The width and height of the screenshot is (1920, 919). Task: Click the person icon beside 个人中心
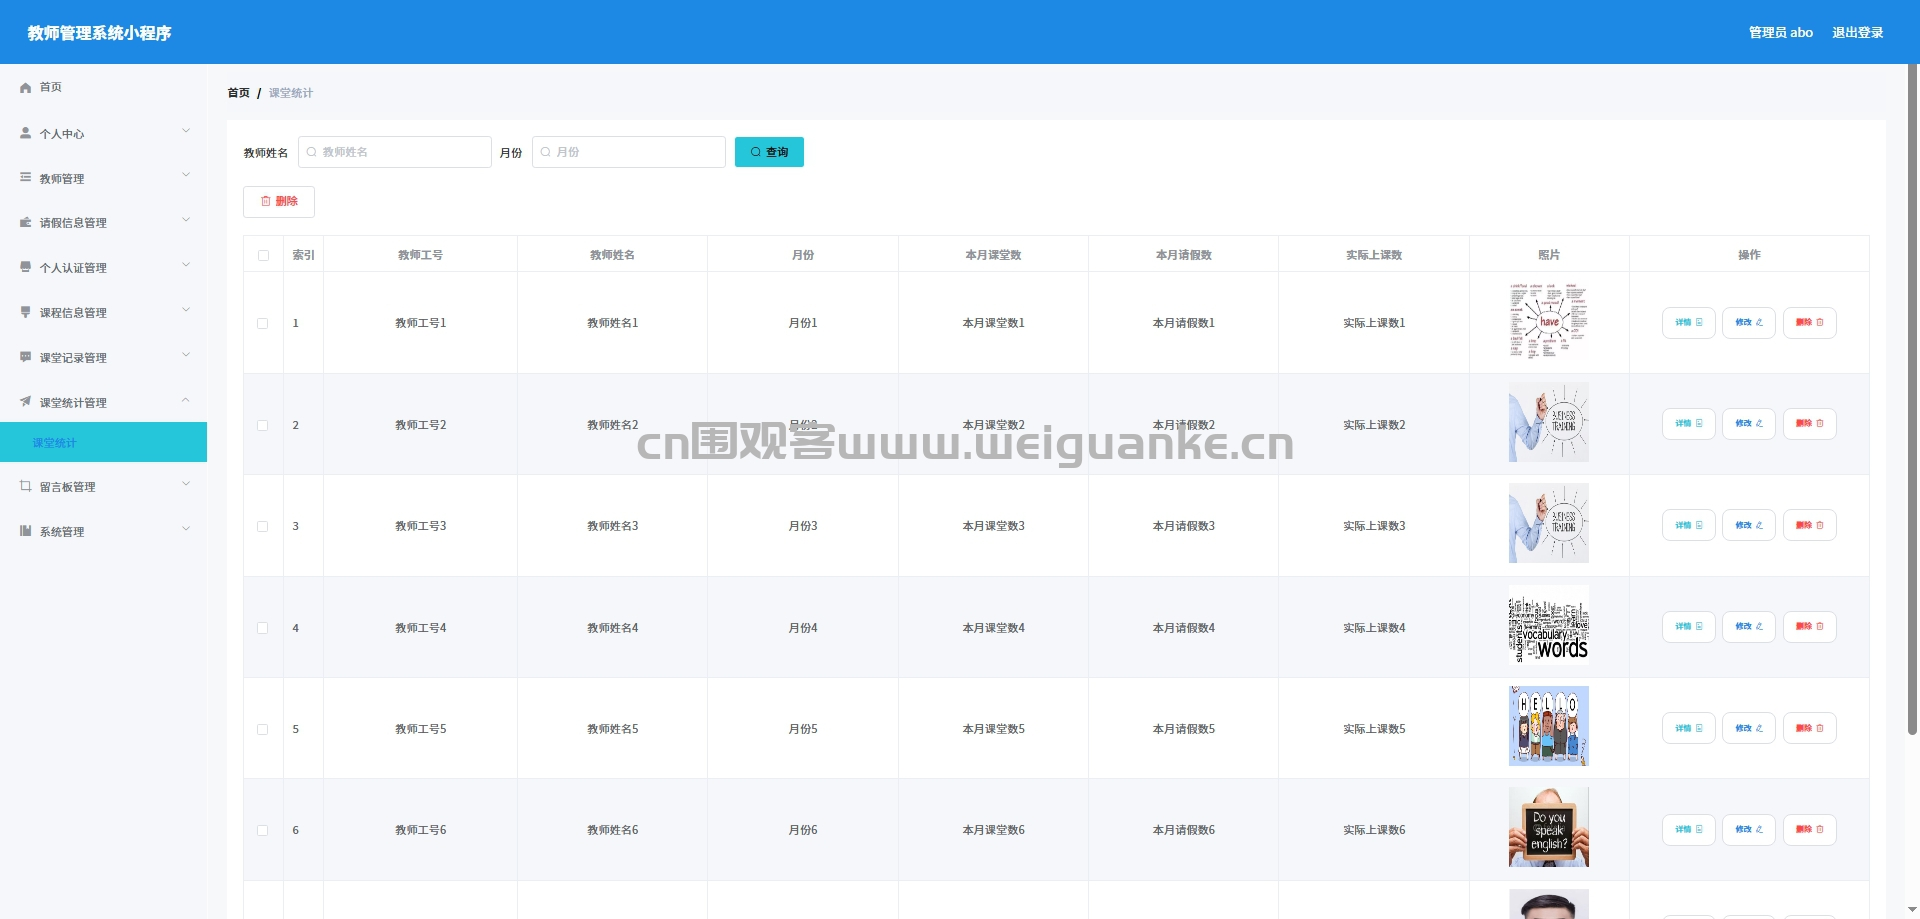pyautogui.click(x=26, y=133)
